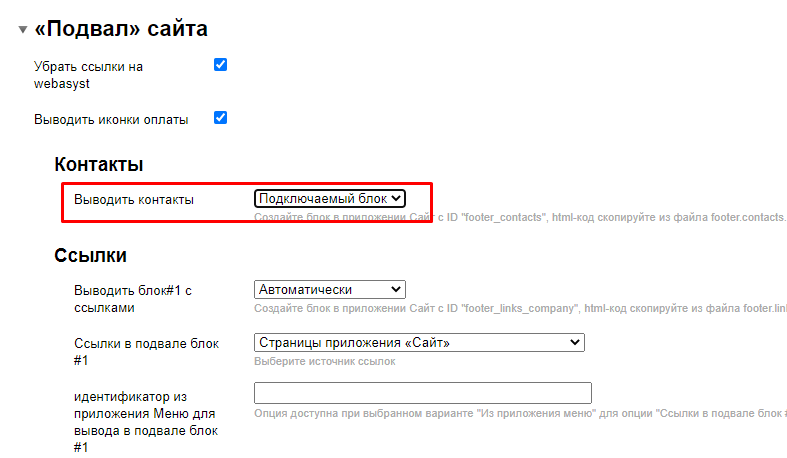The height and width of the screenshot is (458, 787).
Task: Click the "Контакты" subsection heading
Action: click(x=99, y=164)
